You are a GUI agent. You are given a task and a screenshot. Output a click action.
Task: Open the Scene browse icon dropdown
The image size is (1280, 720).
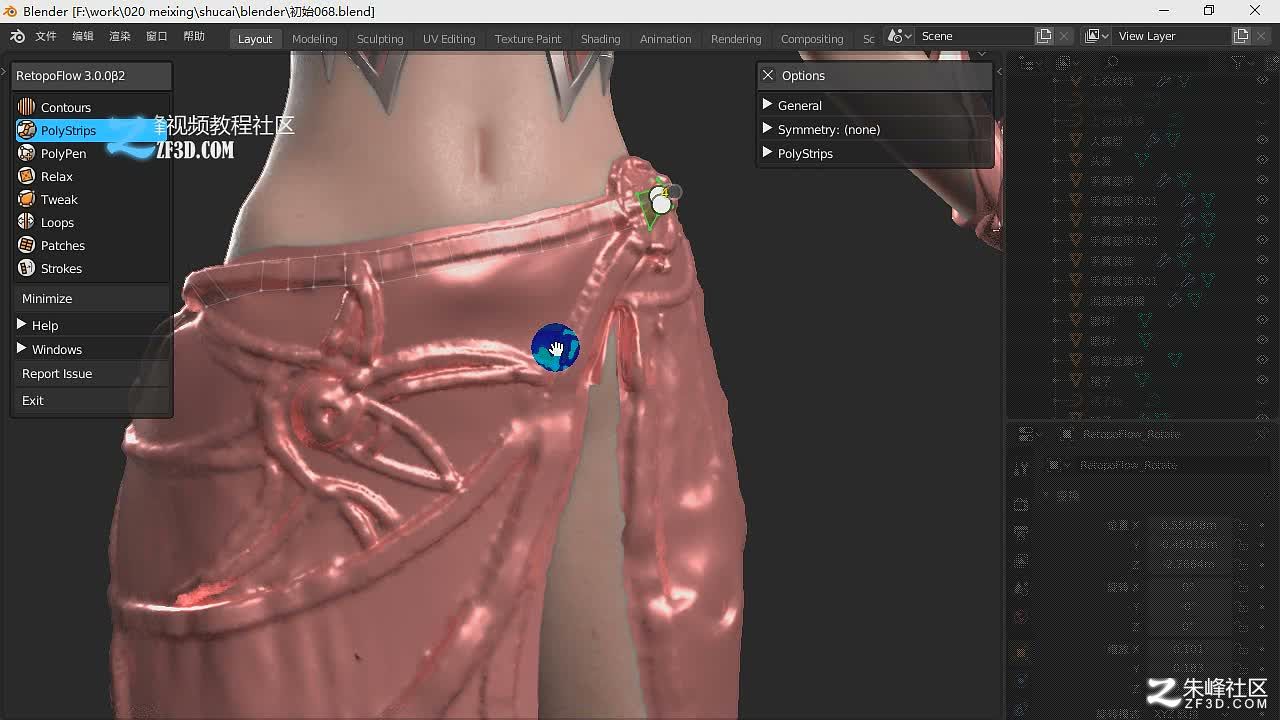click(900, 36)
